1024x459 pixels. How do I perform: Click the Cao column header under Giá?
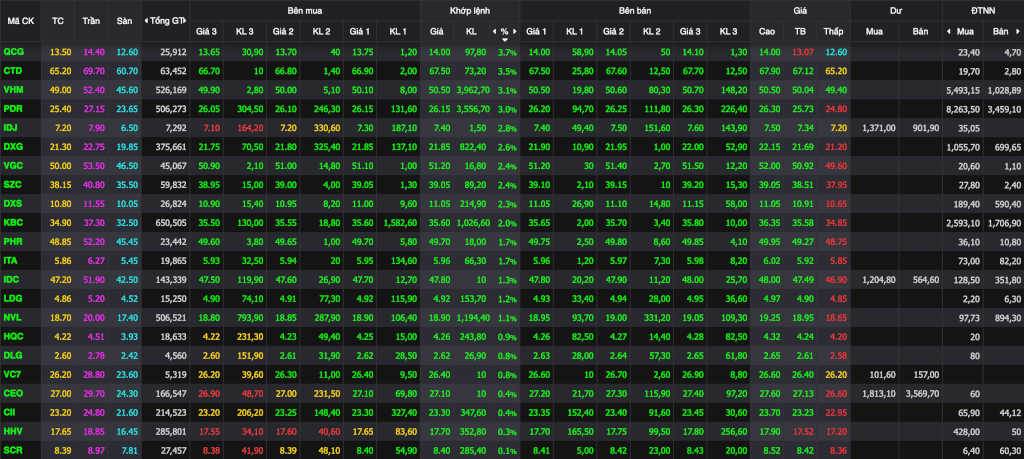(767, 31)
